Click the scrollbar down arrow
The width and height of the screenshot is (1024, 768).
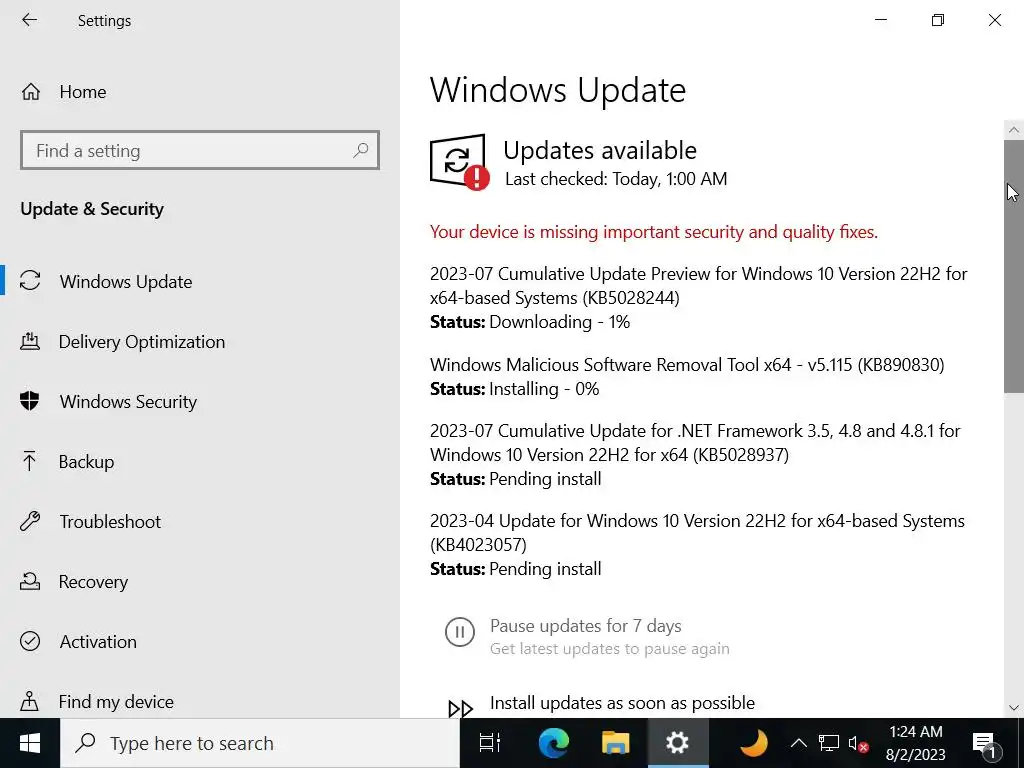[x=1014, y=707]
